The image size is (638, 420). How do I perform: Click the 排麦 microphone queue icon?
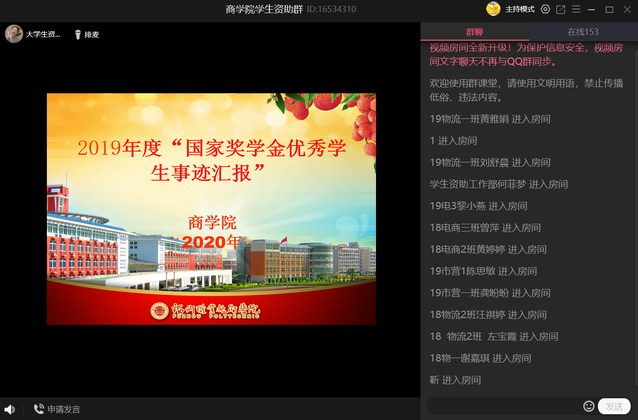77,34
